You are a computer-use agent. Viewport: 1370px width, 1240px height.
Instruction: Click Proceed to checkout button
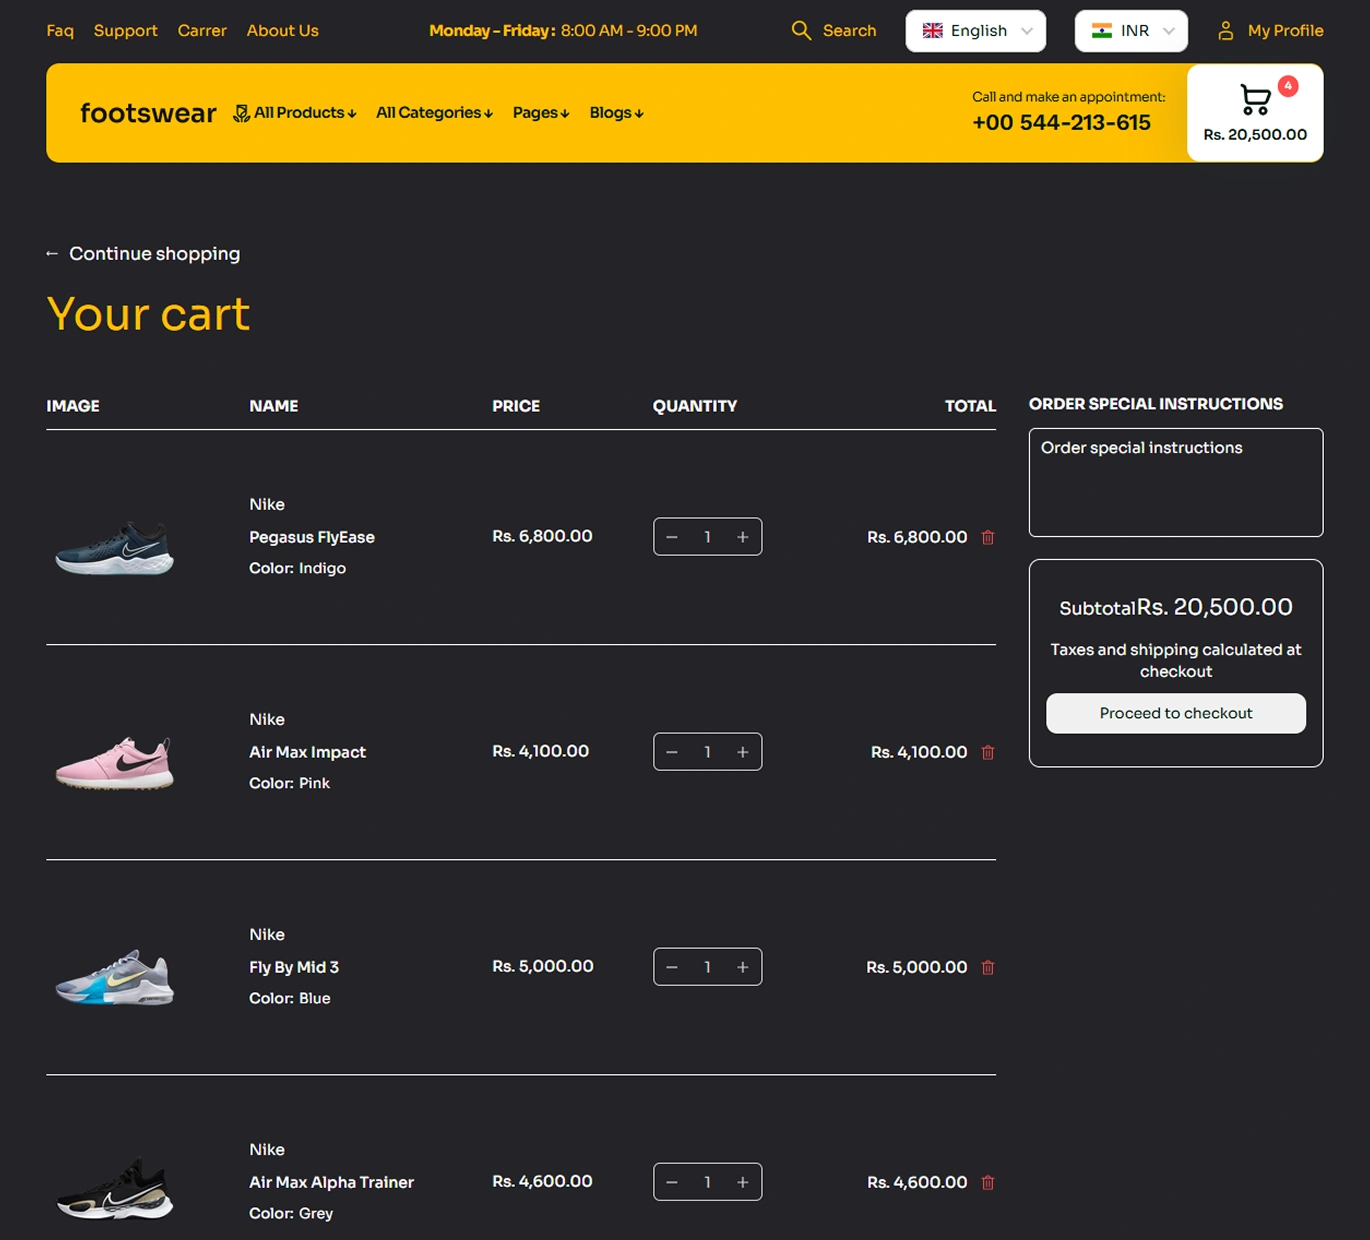(x=1176, y=713)
